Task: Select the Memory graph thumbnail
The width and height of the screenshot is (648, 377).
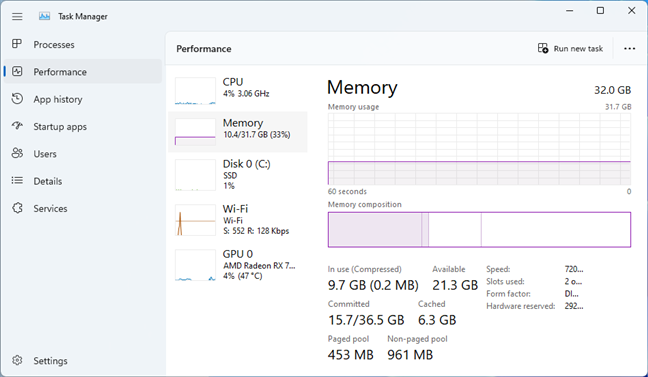Action: point(195,131)
